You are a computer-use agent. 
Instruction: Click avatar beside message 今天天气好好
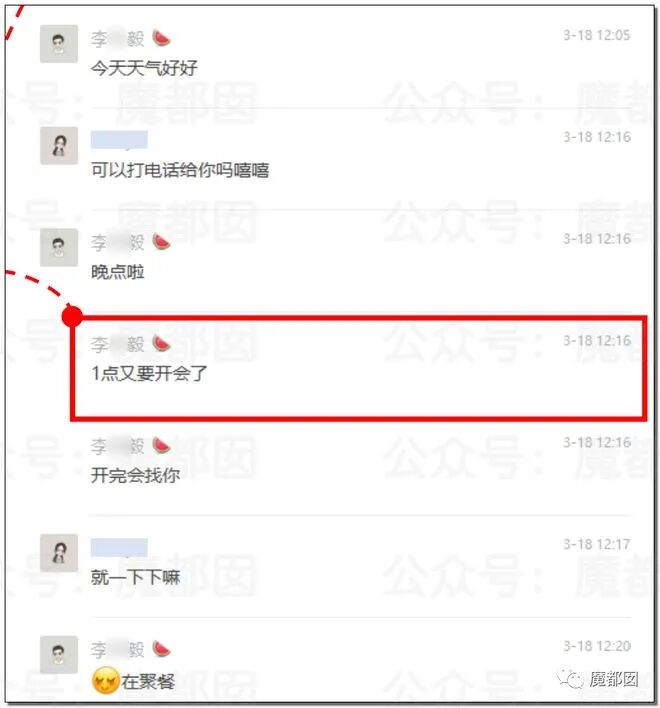pos(59,44)
